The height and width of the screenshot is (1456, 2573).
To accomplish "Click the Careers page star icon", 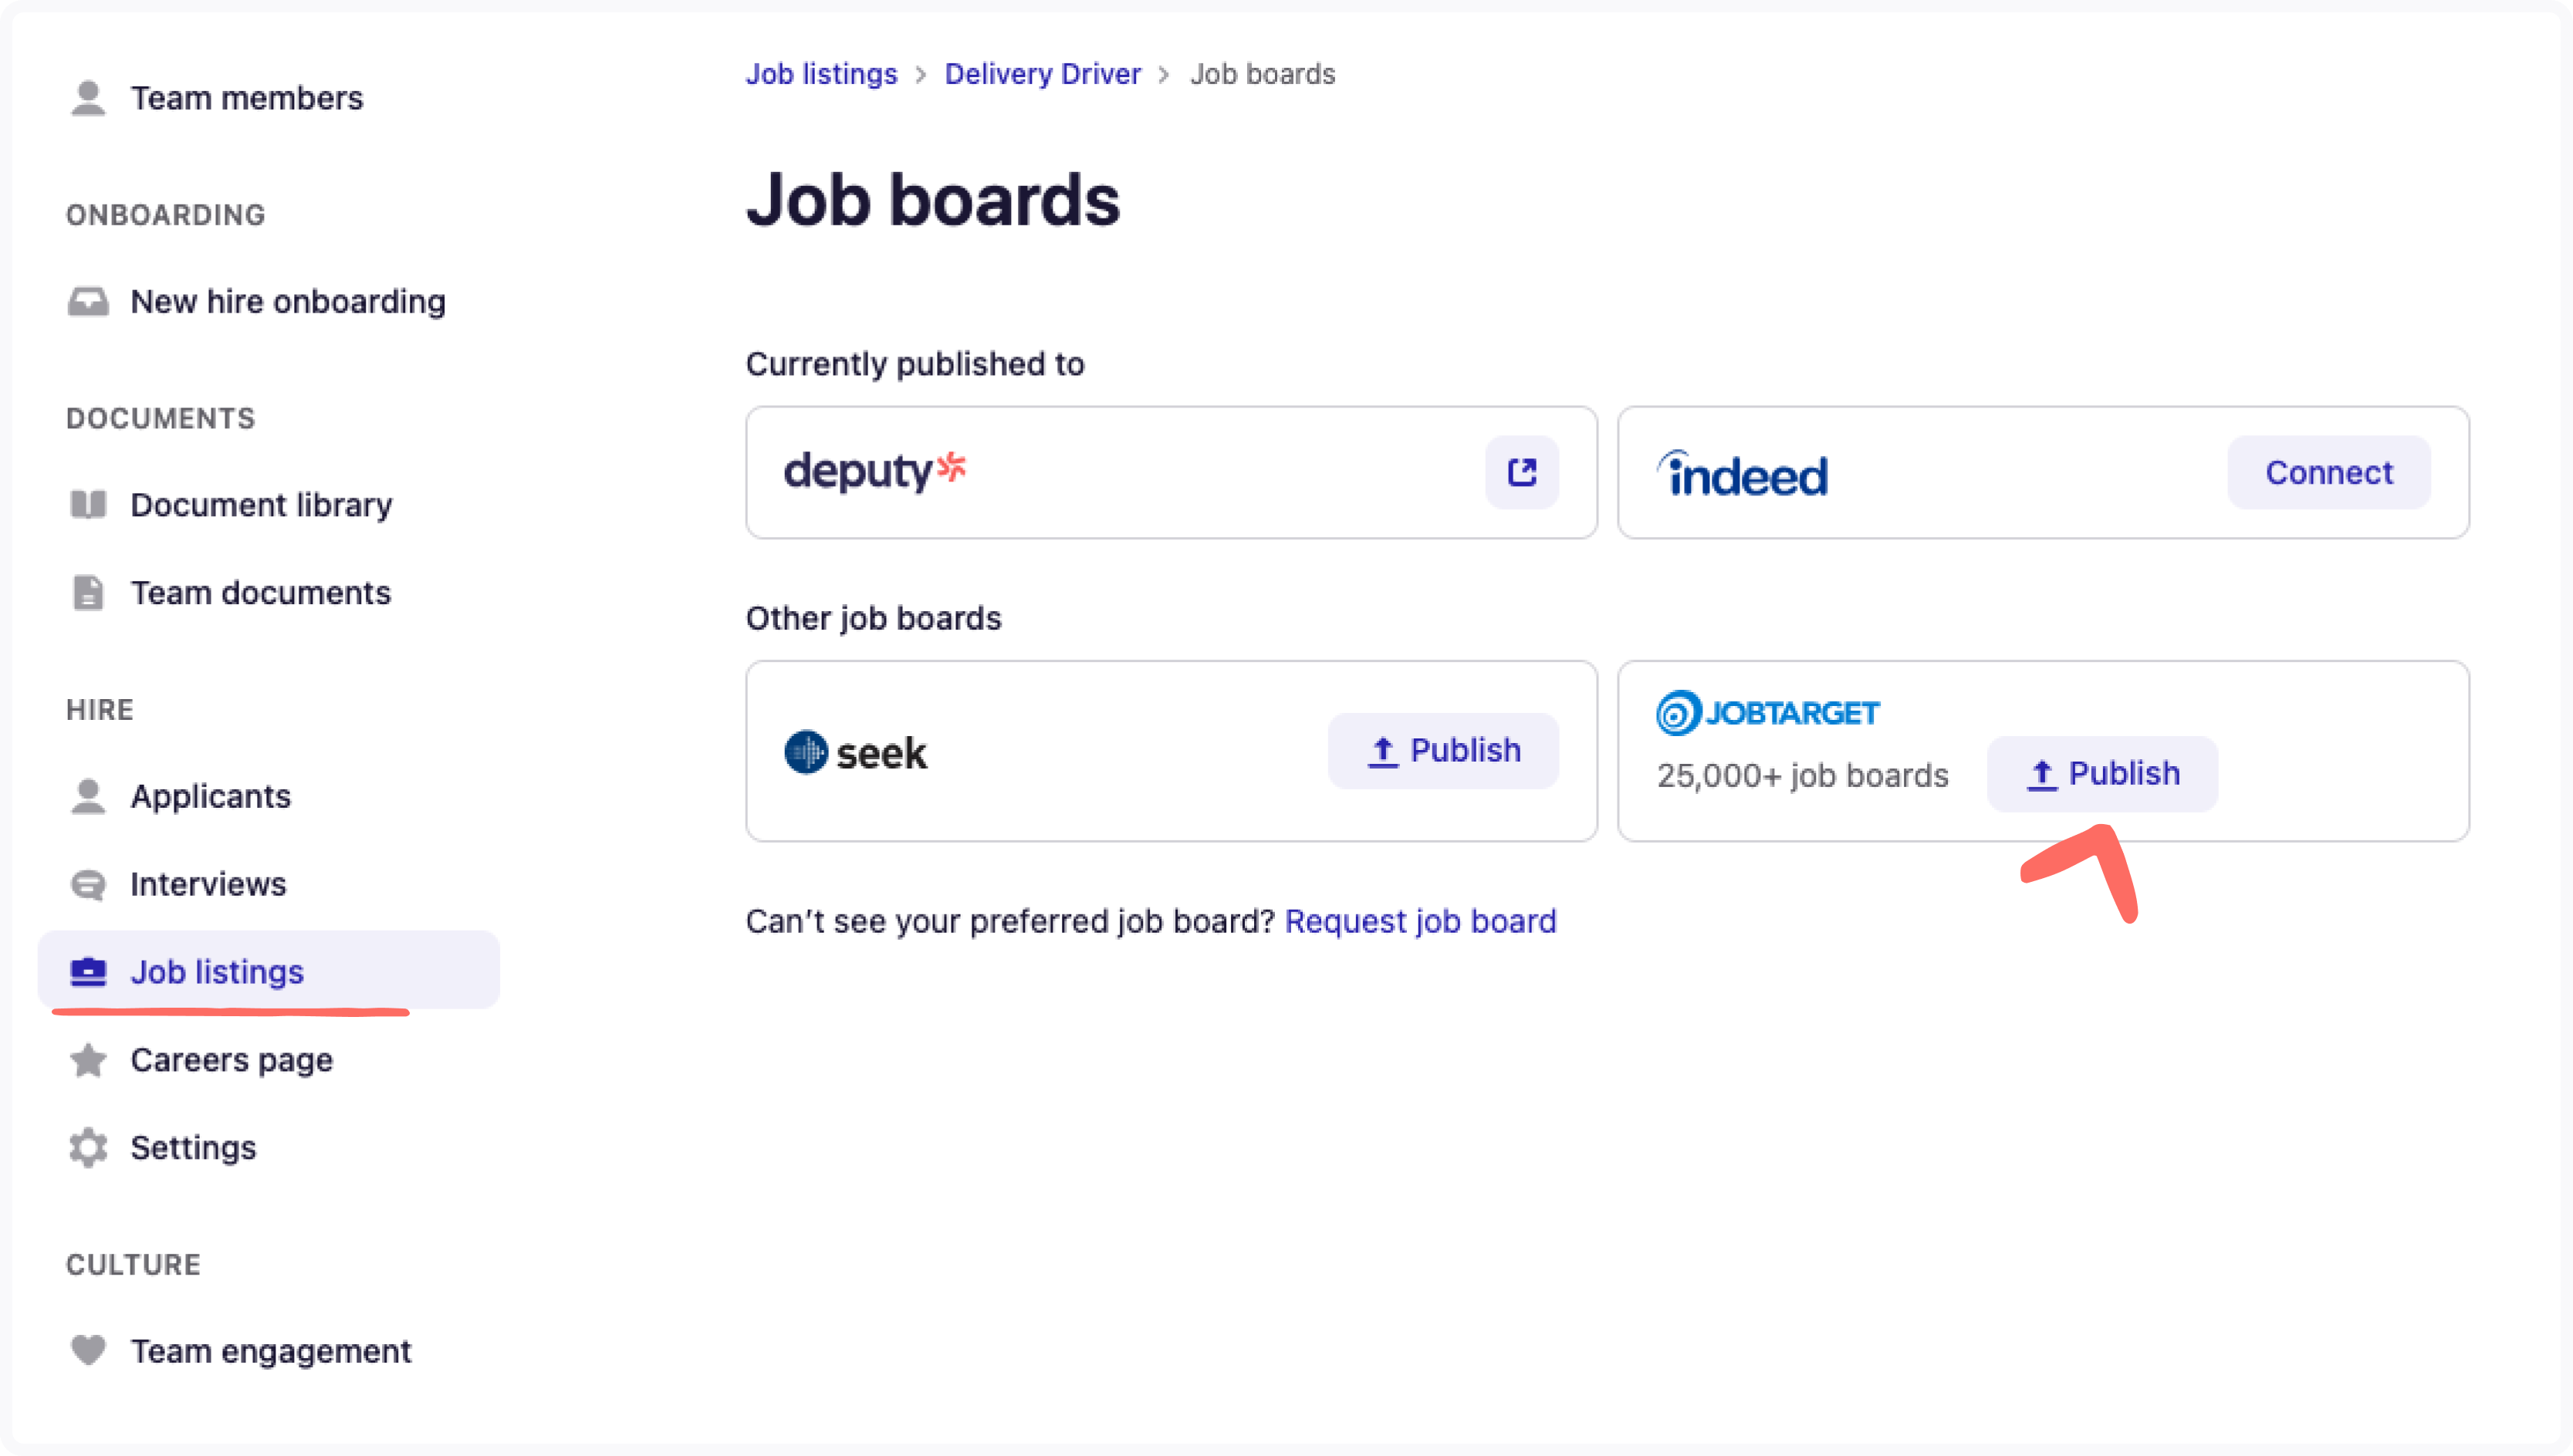I will 88,1060.
